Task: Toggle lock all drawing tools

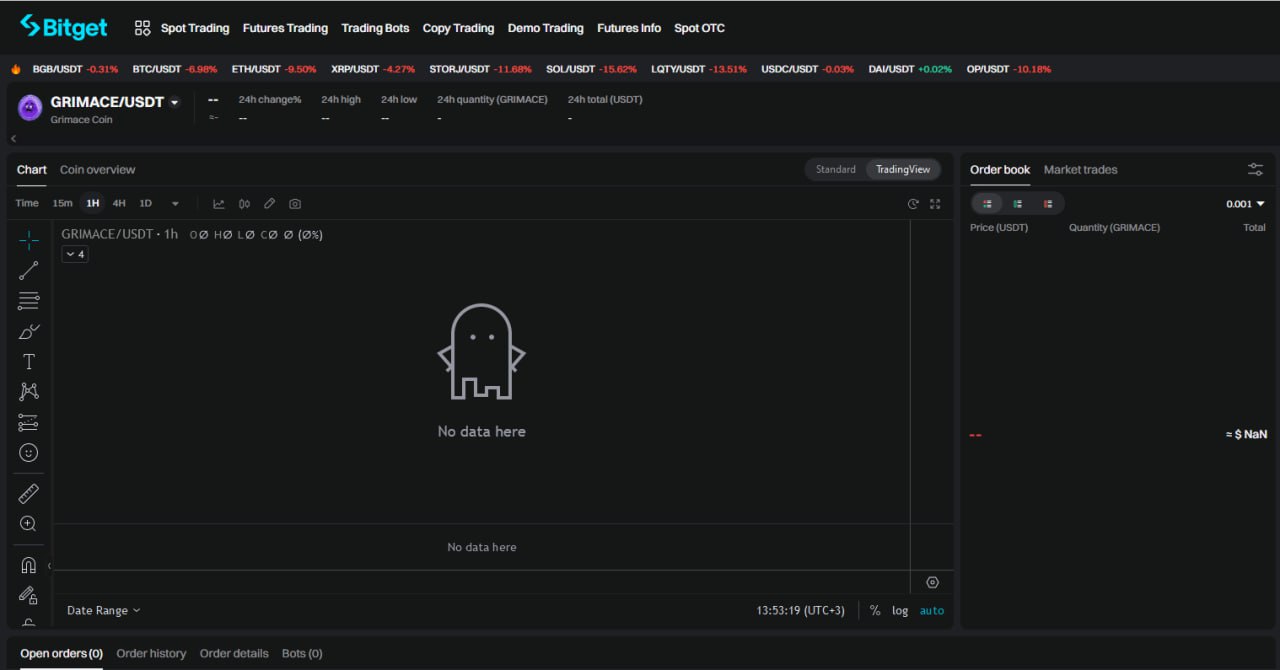Action: click(x=29, y=596)
